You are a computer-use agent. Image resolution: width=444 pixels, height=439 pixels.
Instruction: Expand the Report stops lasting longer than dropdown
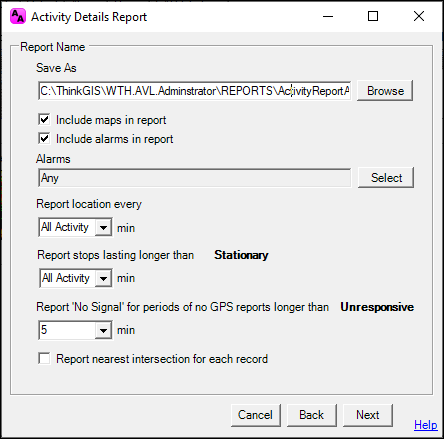click(103, 278)
